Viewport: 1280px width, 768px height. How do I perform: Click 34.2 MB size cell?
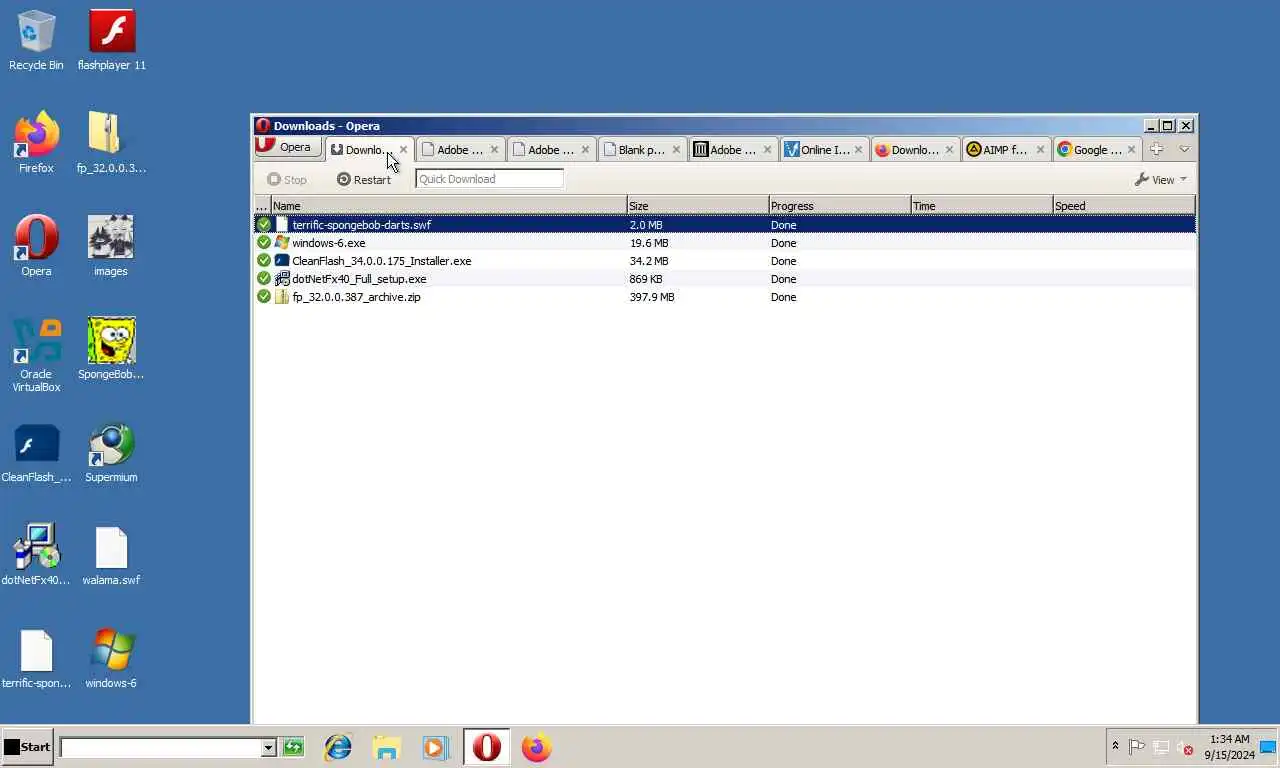(649, 261)
